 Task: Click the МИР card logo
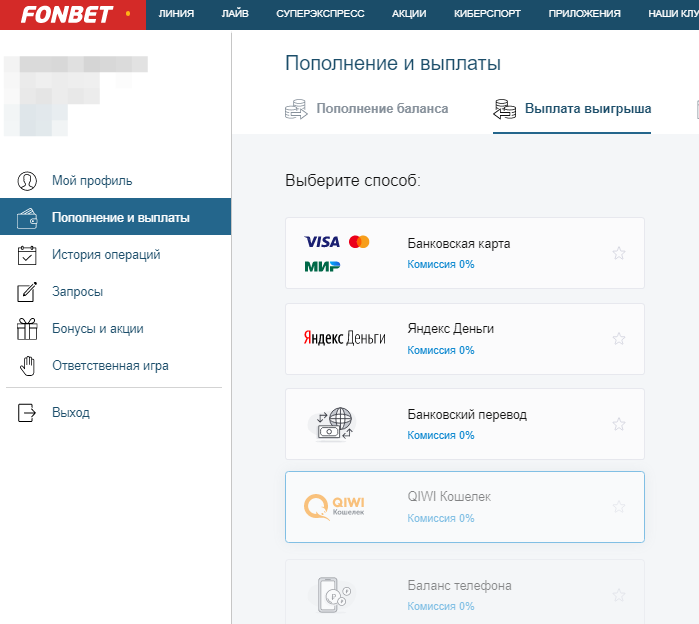pos(322,267)
